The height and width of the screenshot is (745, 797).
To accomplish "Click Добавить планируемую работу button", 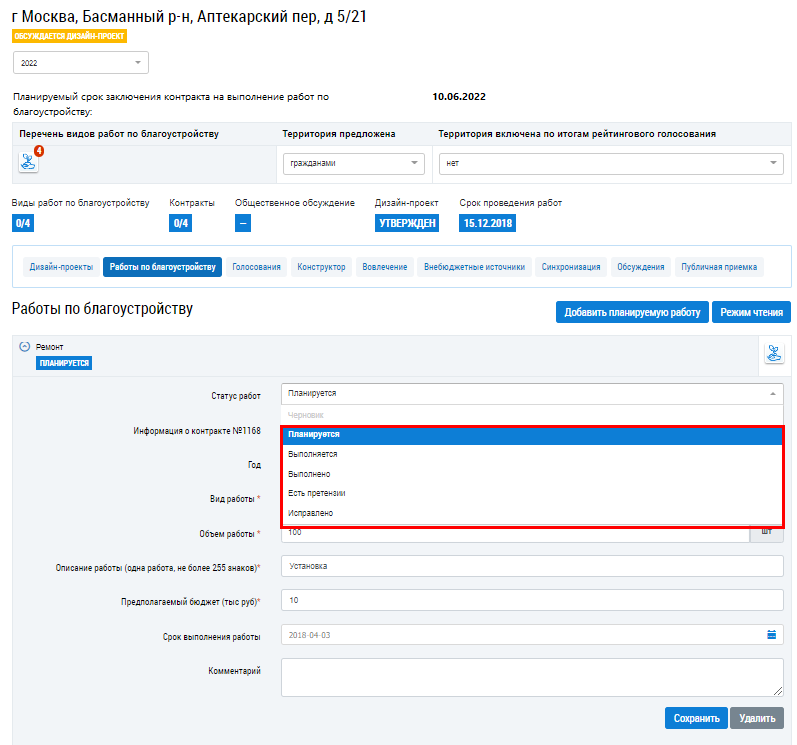I will click(x=632, y=312).
